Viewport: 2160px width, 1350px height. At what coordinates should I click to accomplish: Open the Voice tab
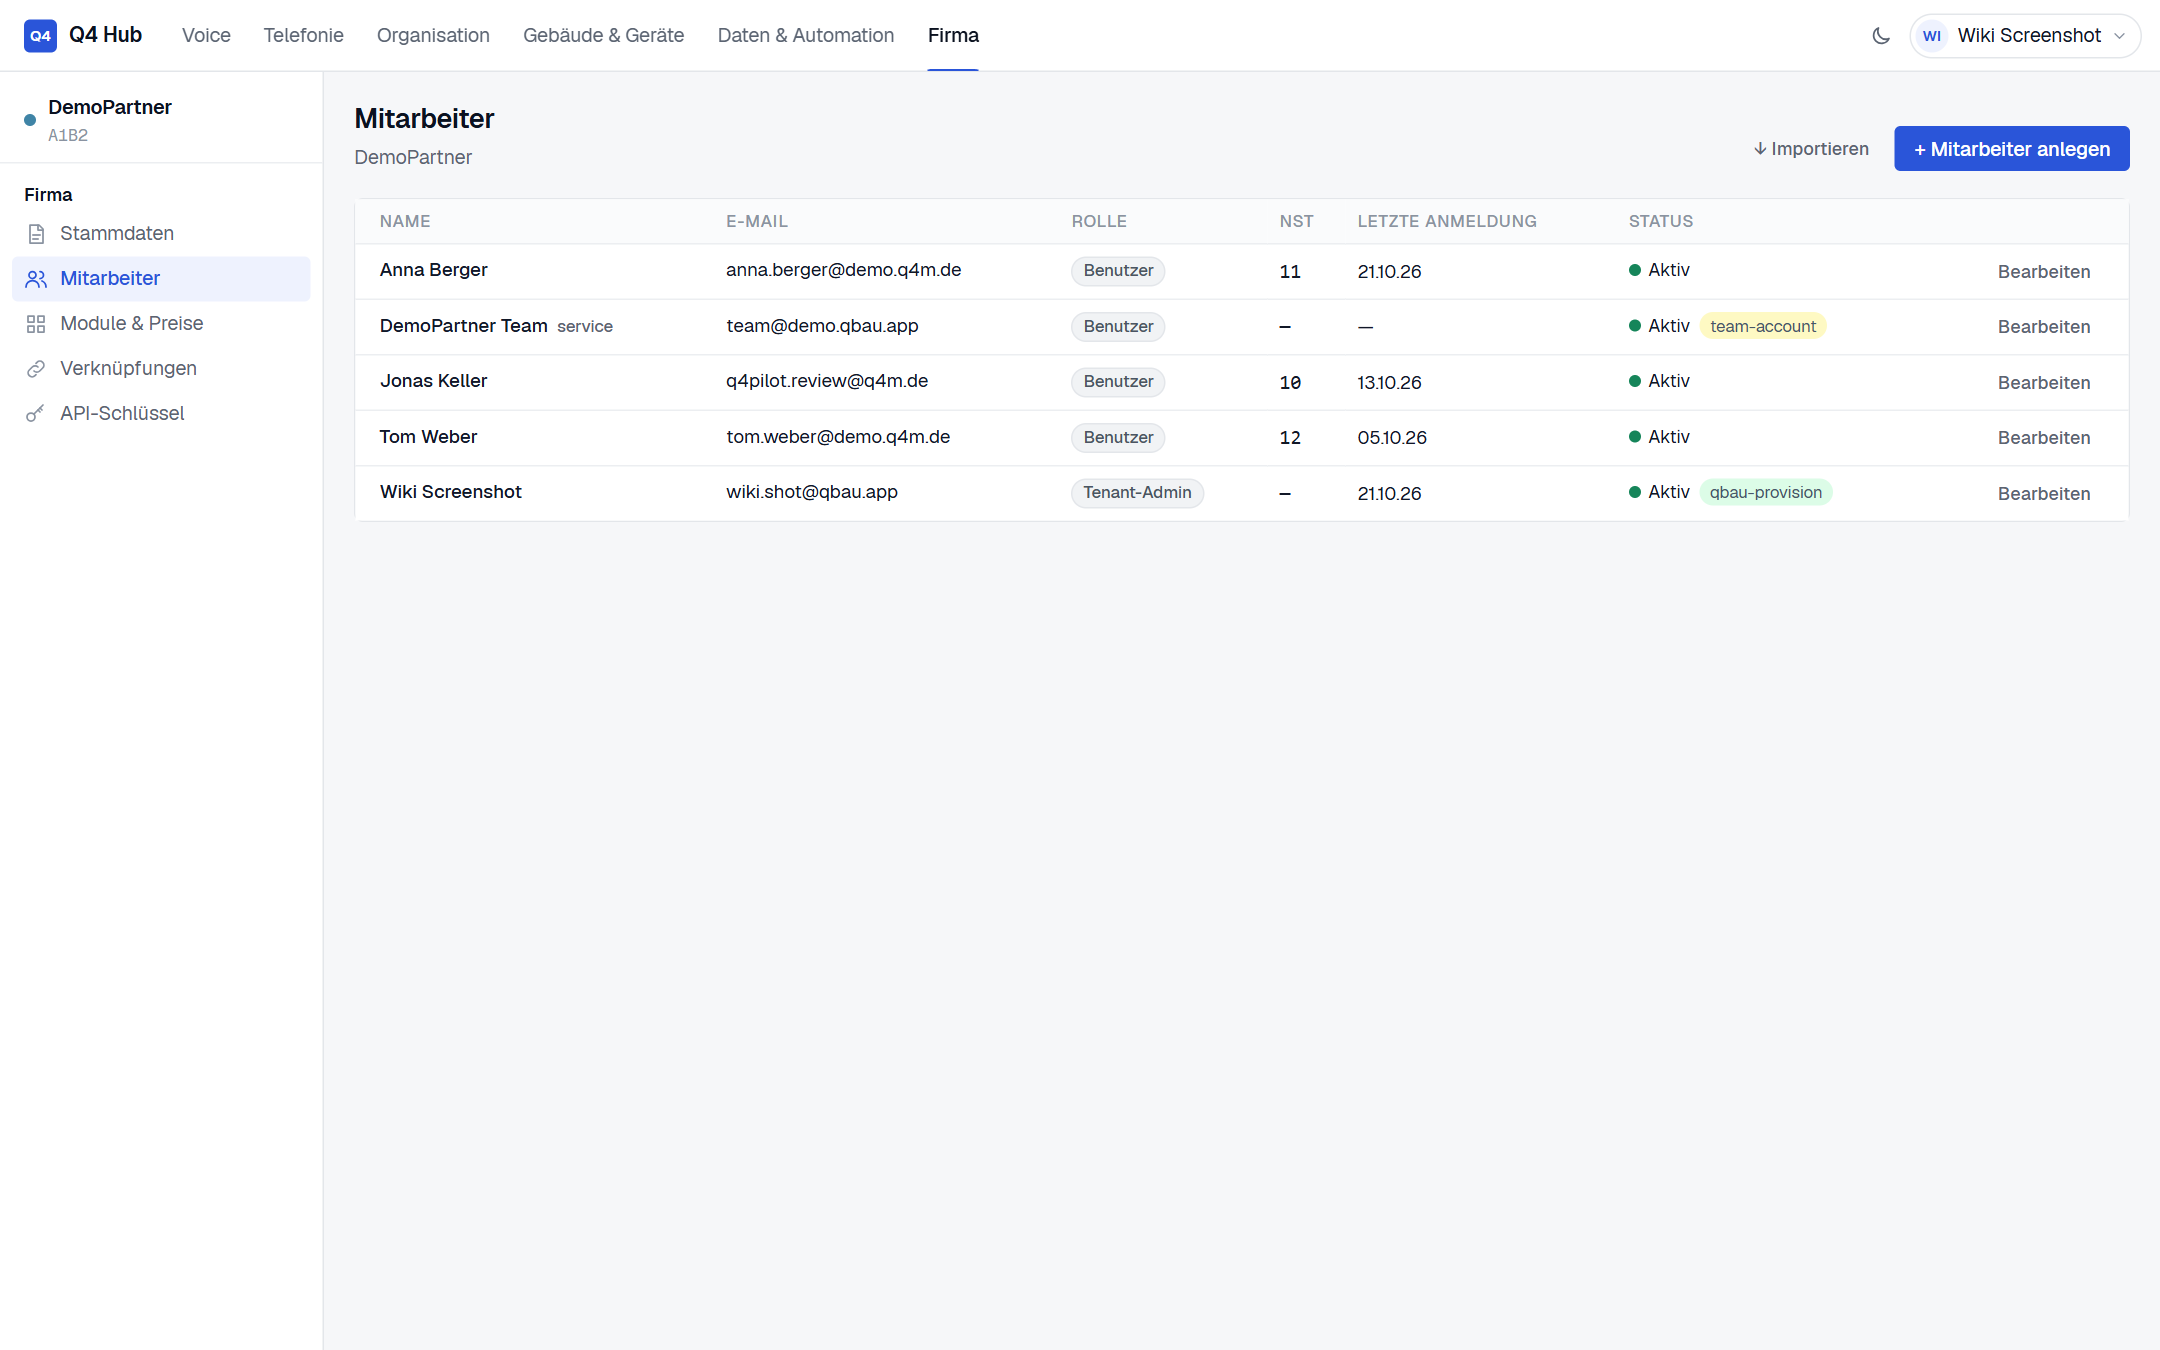[206, 35]
